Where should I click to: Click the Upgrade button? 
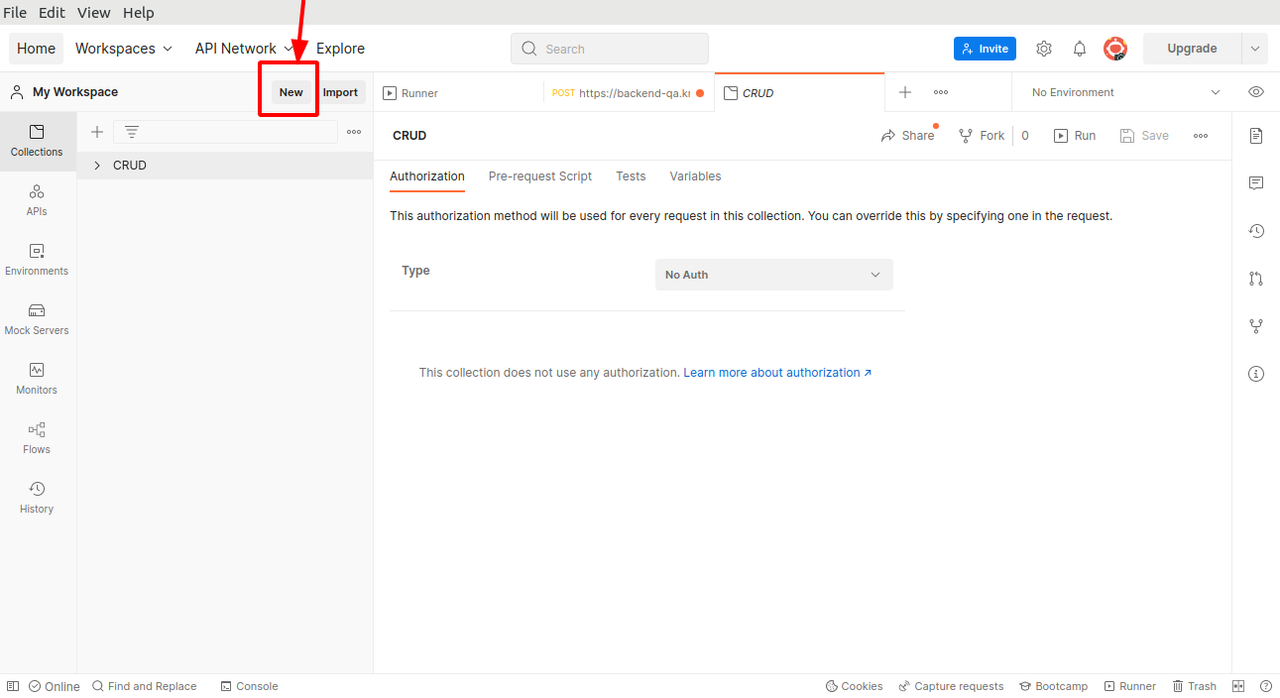[1192, 48]
